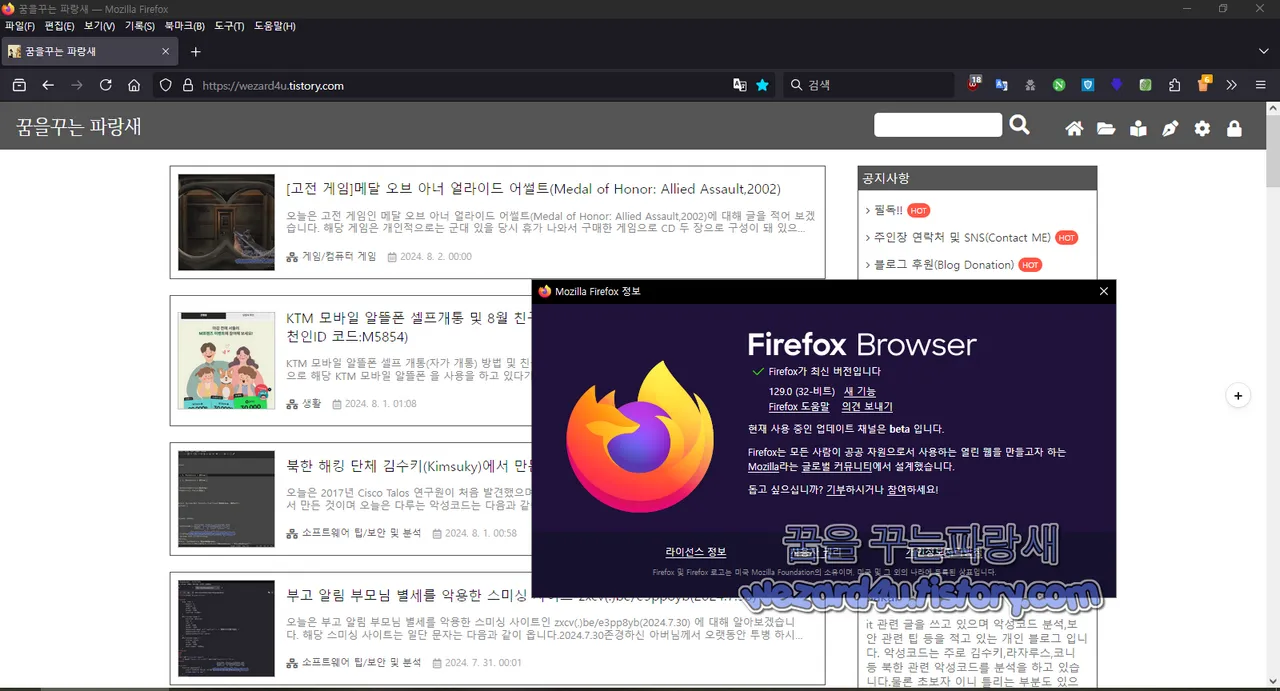Open the KTM 모바일 알뜰폰 post title
Screen dimensions: 1280x691
tap(409, 327)
